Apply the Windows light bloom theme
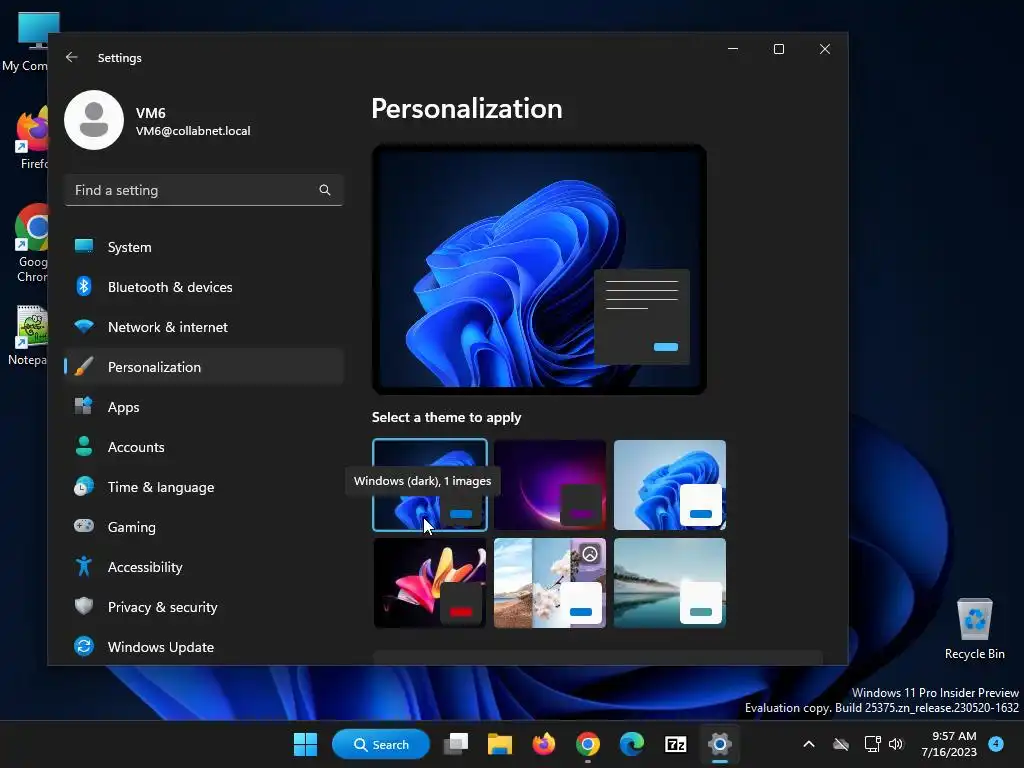Viewport: 1024px width, 768px height. point(670,485)
